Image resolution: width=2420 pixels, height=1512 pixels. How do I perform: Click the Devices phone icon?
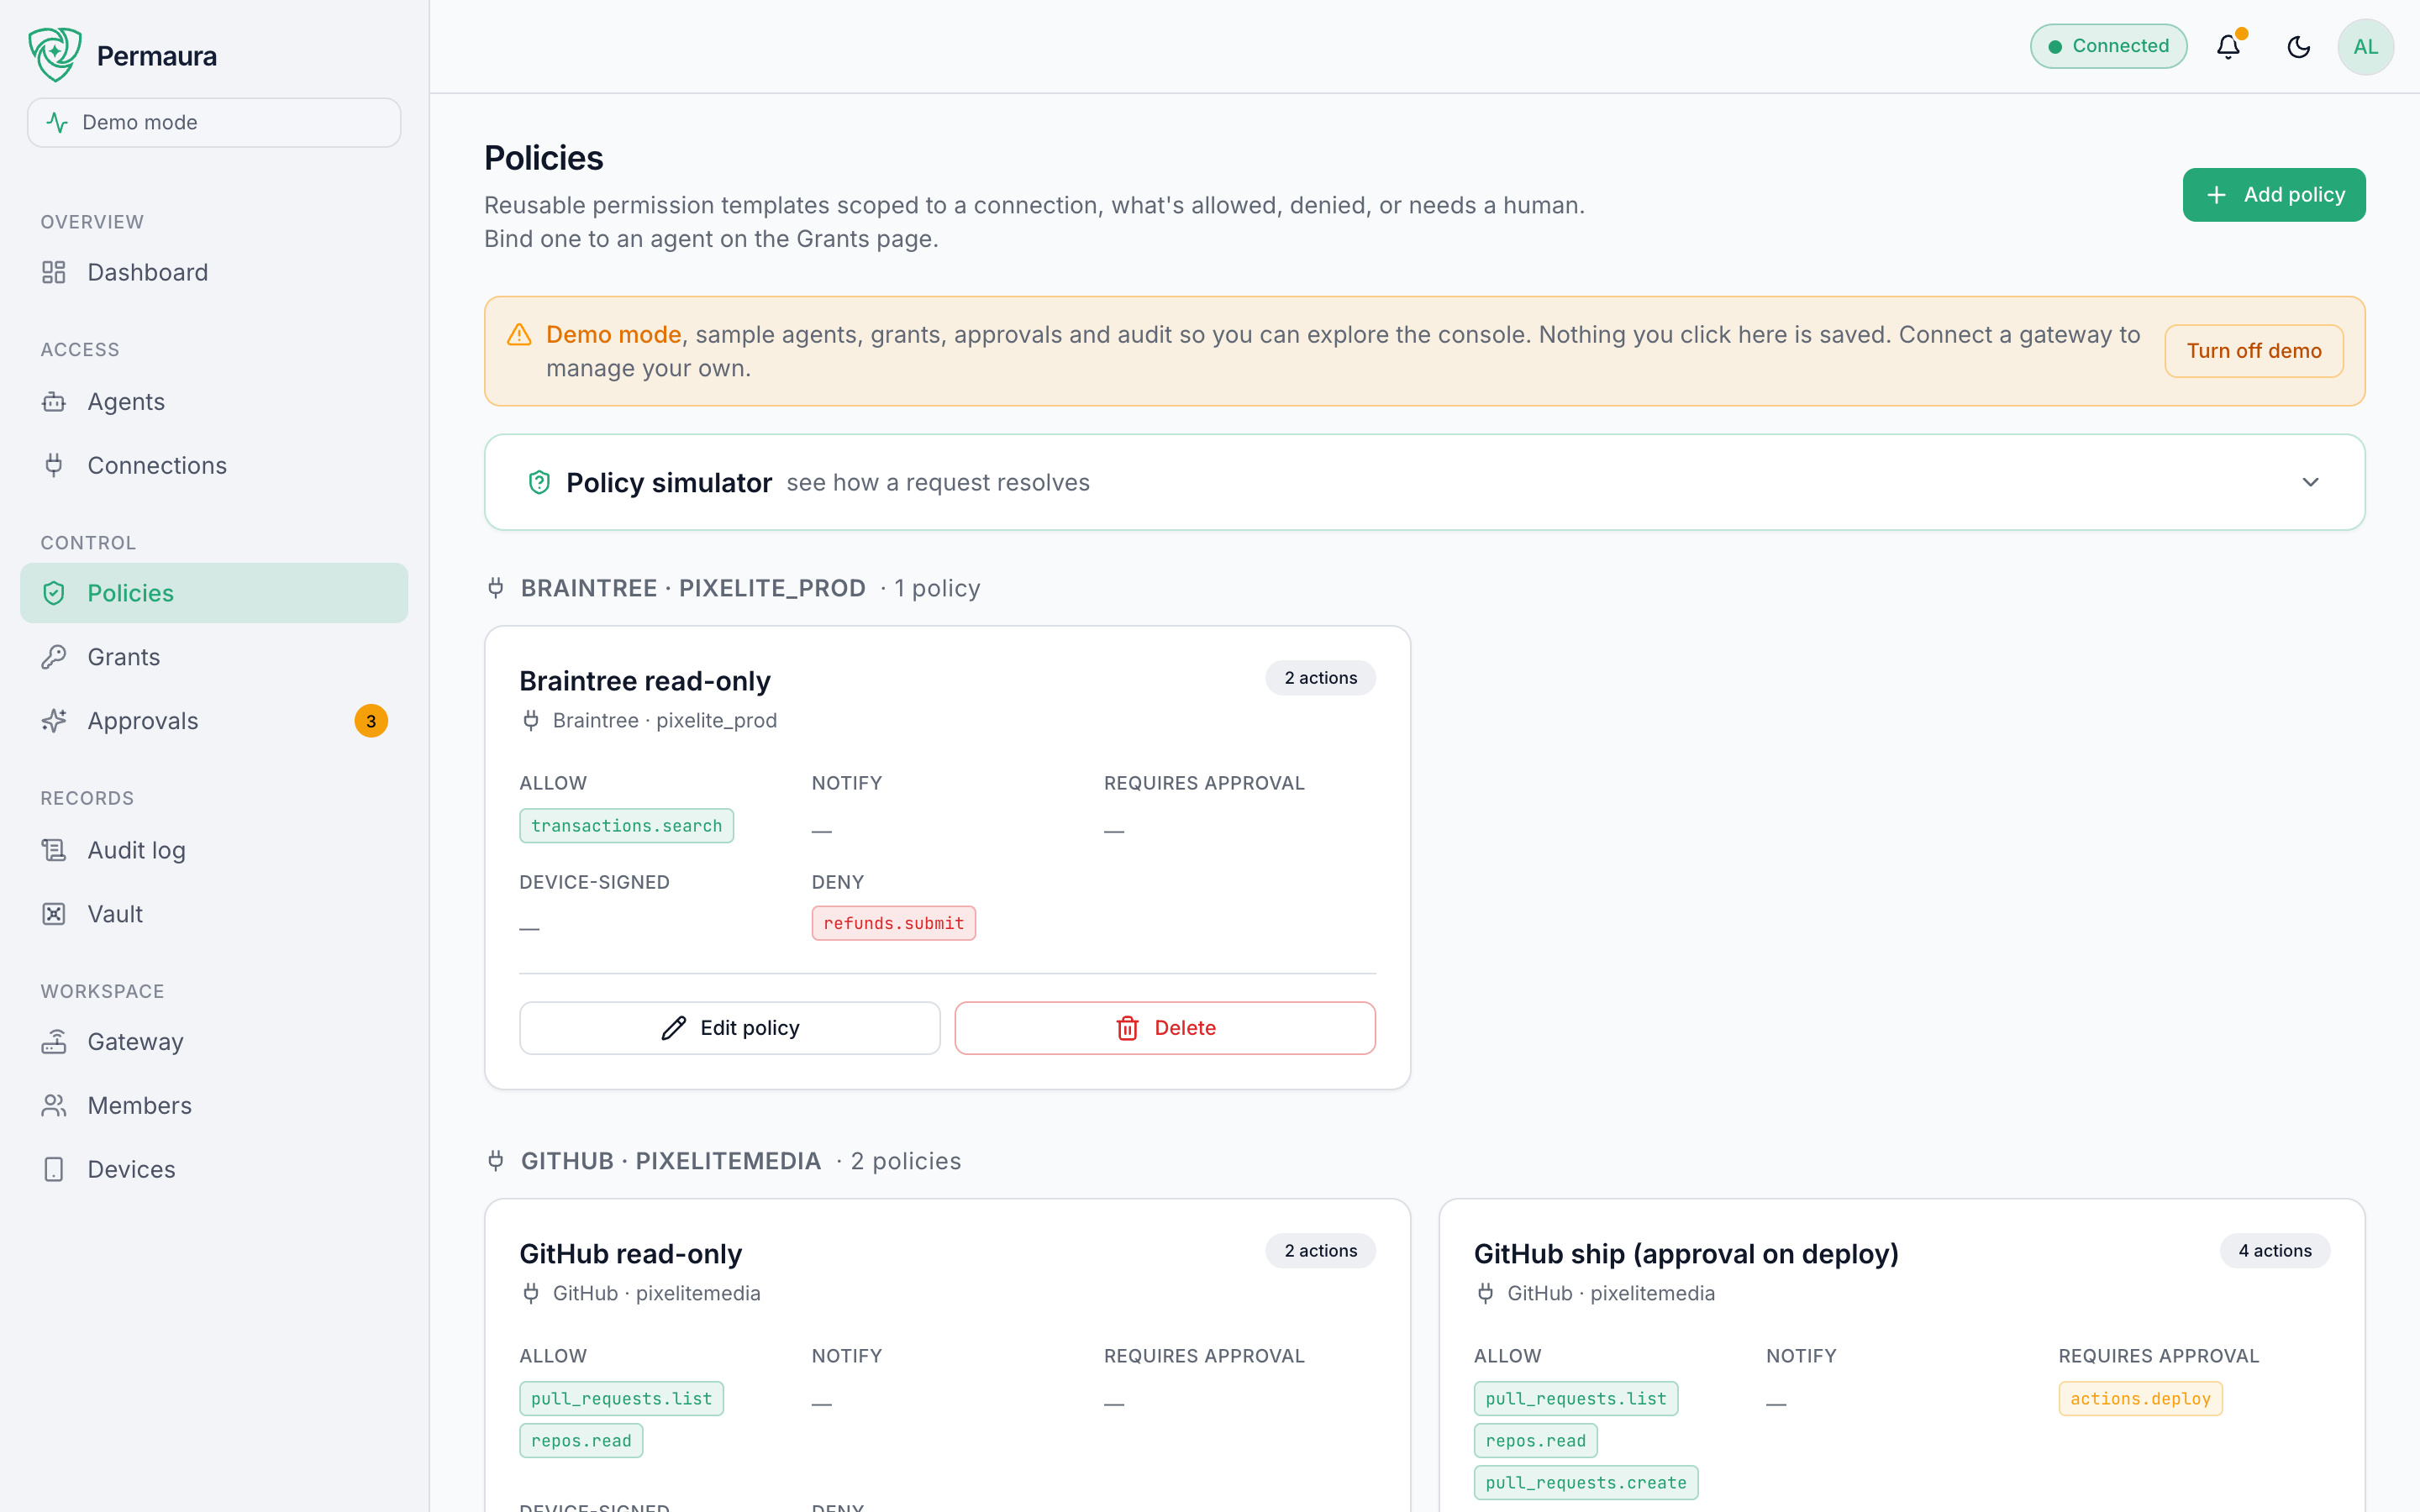coord(54,1169)
